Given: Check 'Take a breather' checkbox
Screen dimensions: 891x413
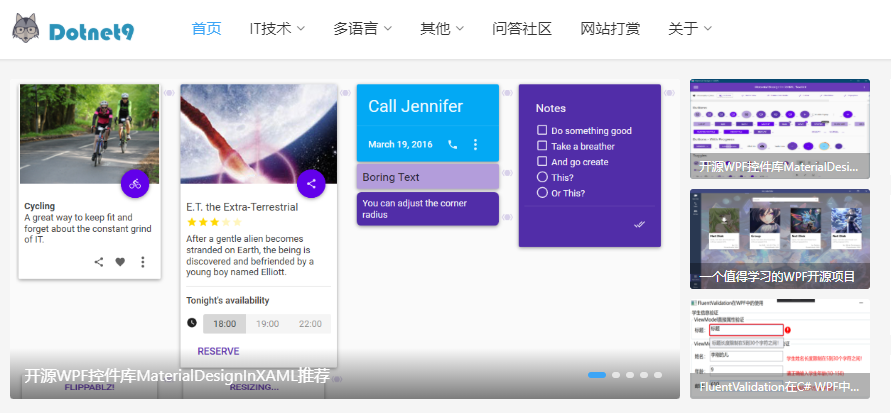Looking at the screenshot, I should 542,145.
